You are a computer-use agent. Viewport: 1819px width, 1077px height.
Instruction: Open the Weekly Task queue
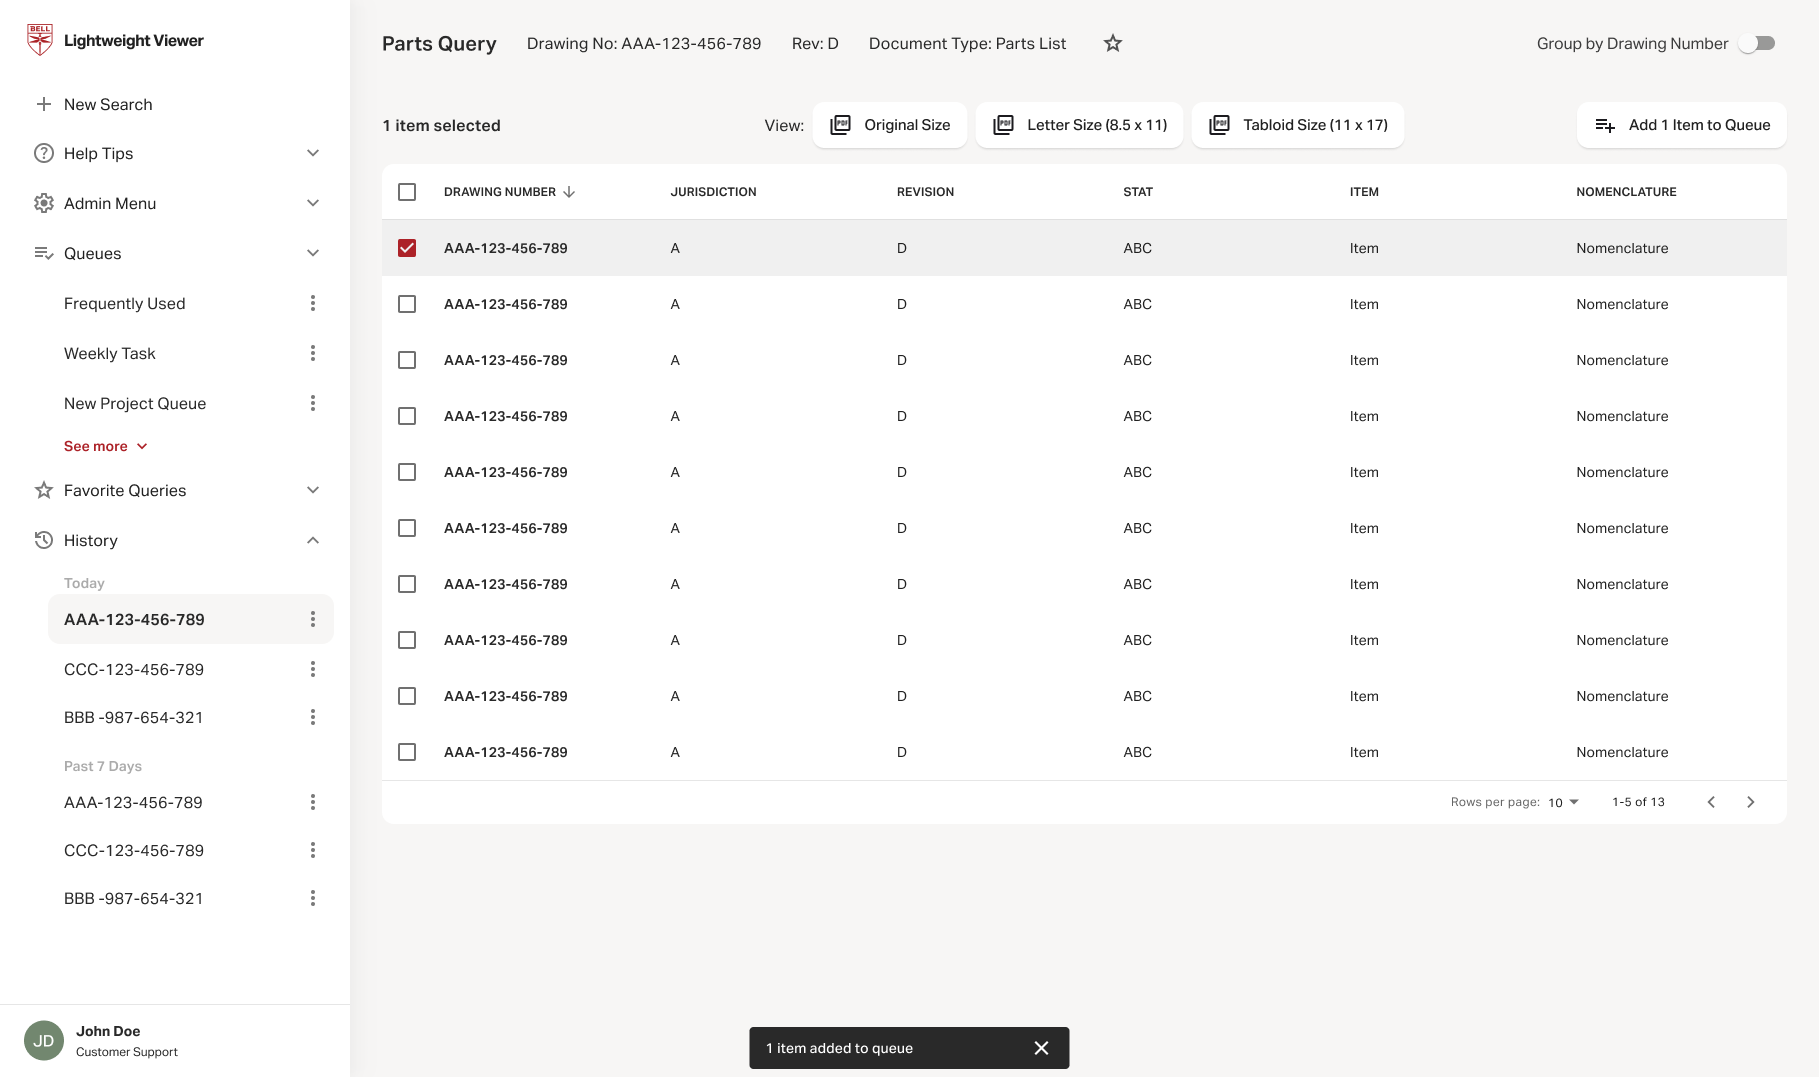(x=110, y=353)
